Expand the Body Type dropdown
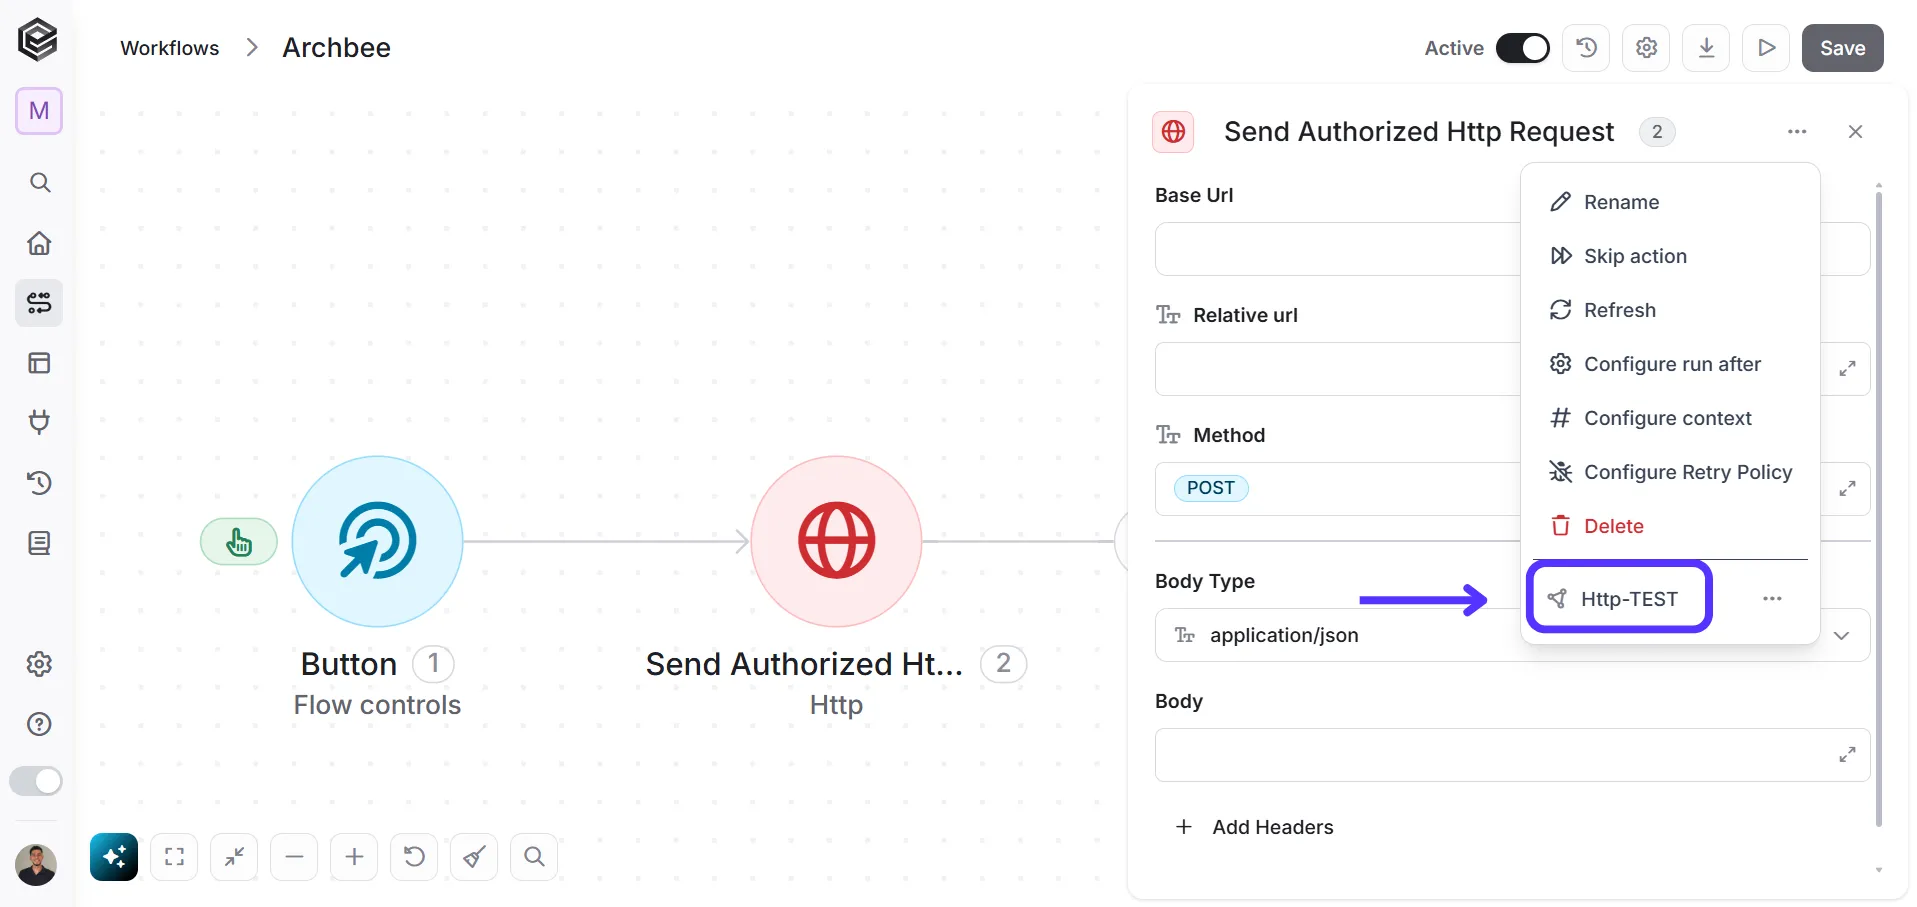The width and height of the screenshot is (1917, 907). point(1841,635)
